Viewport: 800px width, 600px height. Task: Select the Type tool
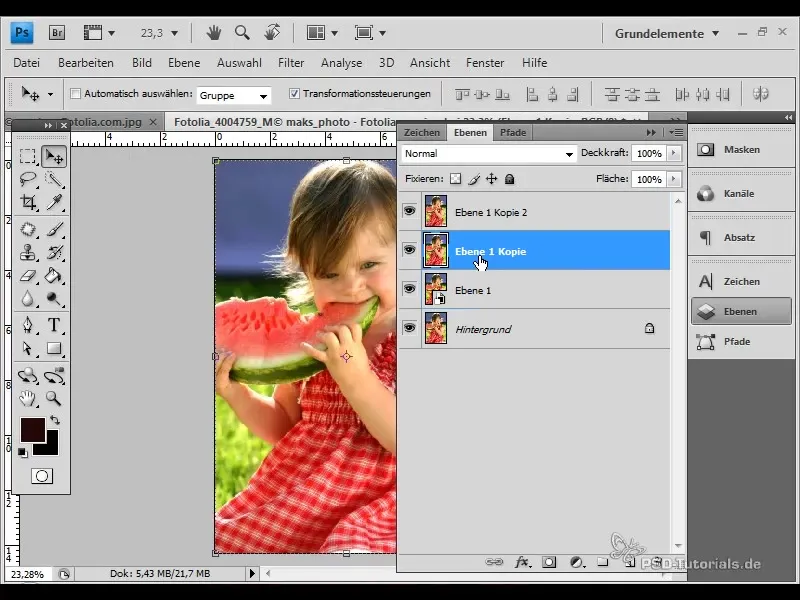click(x=54, y=325)
